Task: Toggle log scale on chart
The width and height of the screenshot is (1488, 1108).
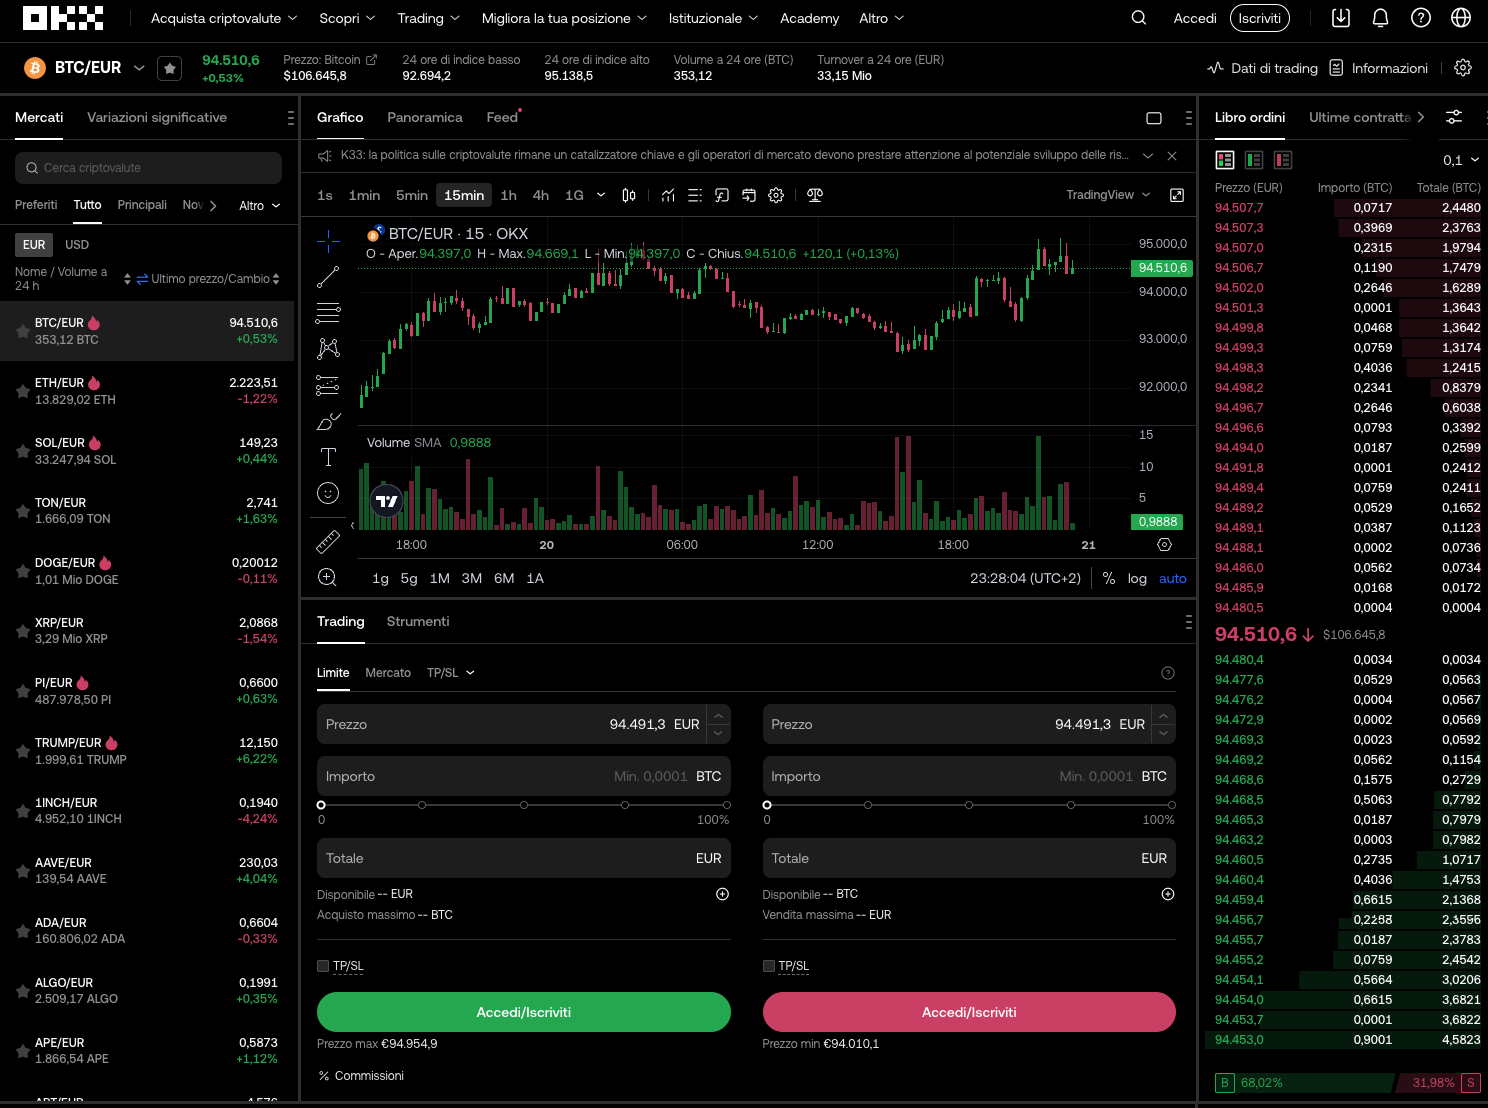Action: click(x=1137, y=578)
